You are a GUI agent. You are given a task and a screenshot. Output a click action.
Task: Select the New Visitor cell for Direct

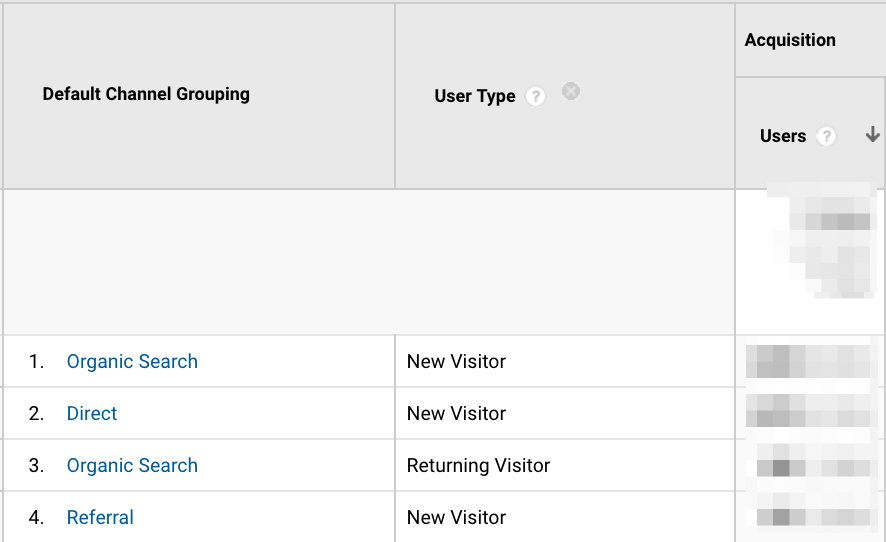point(456,414)
